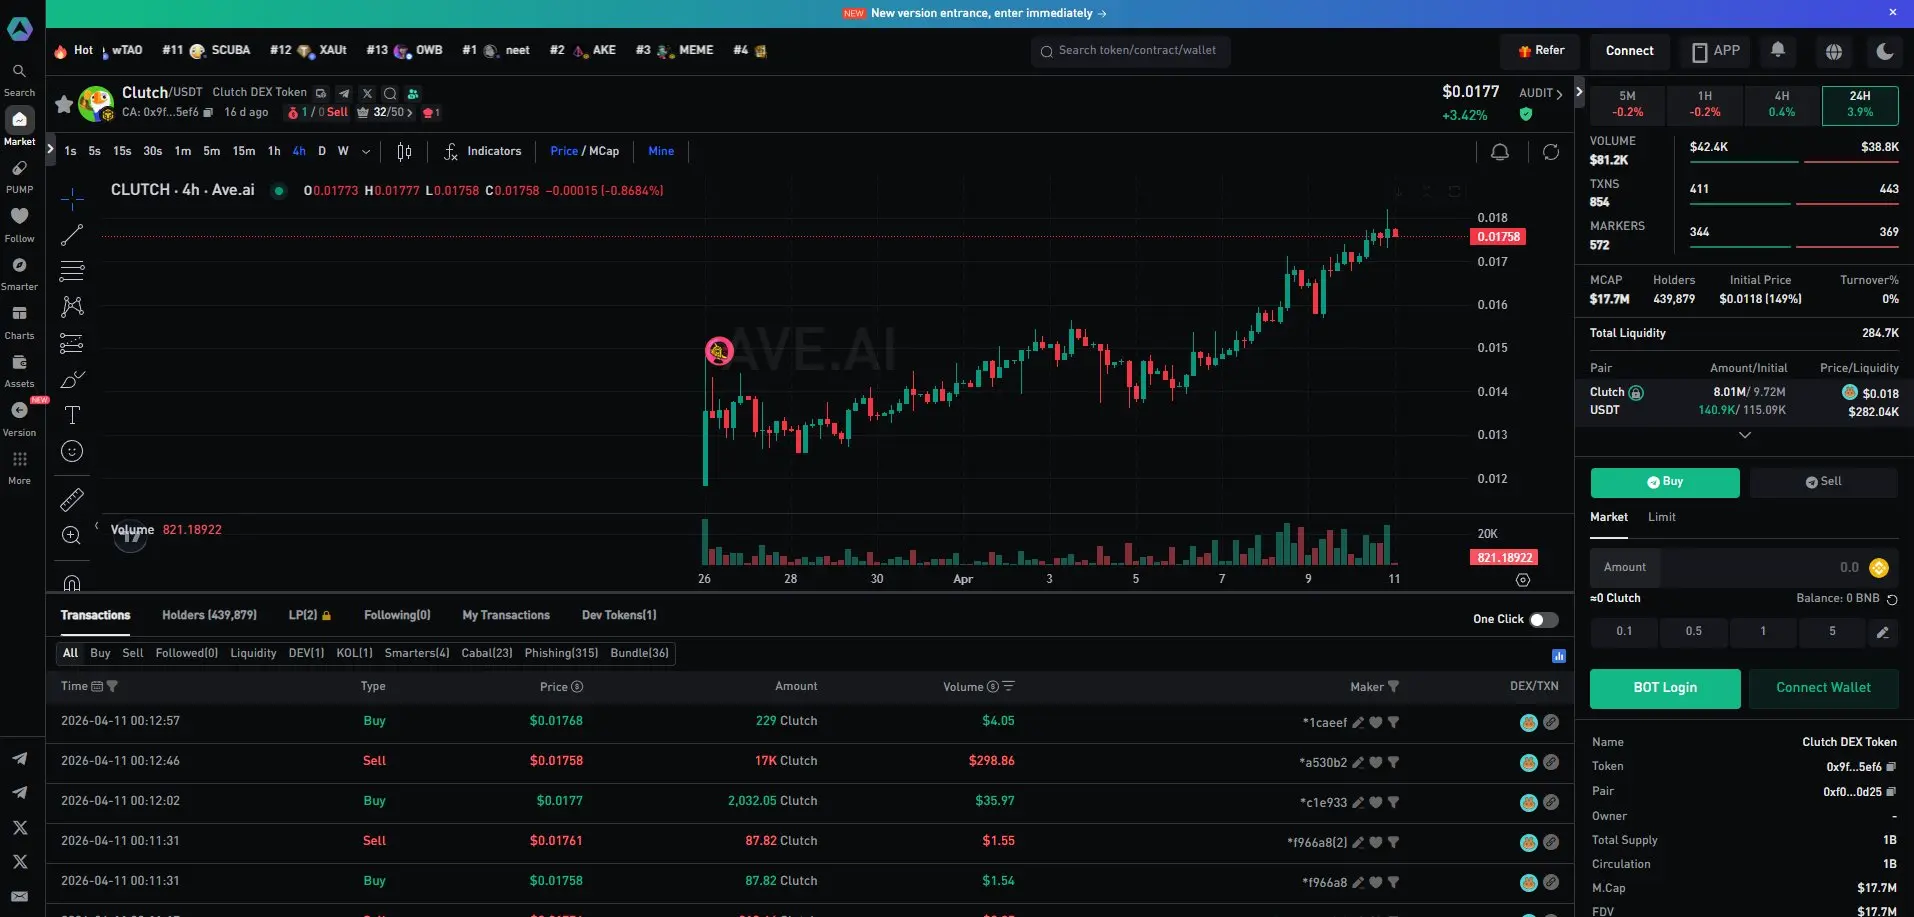
Task: Open the Clutch token X (Twitter) icon
Action: point(367,93)
